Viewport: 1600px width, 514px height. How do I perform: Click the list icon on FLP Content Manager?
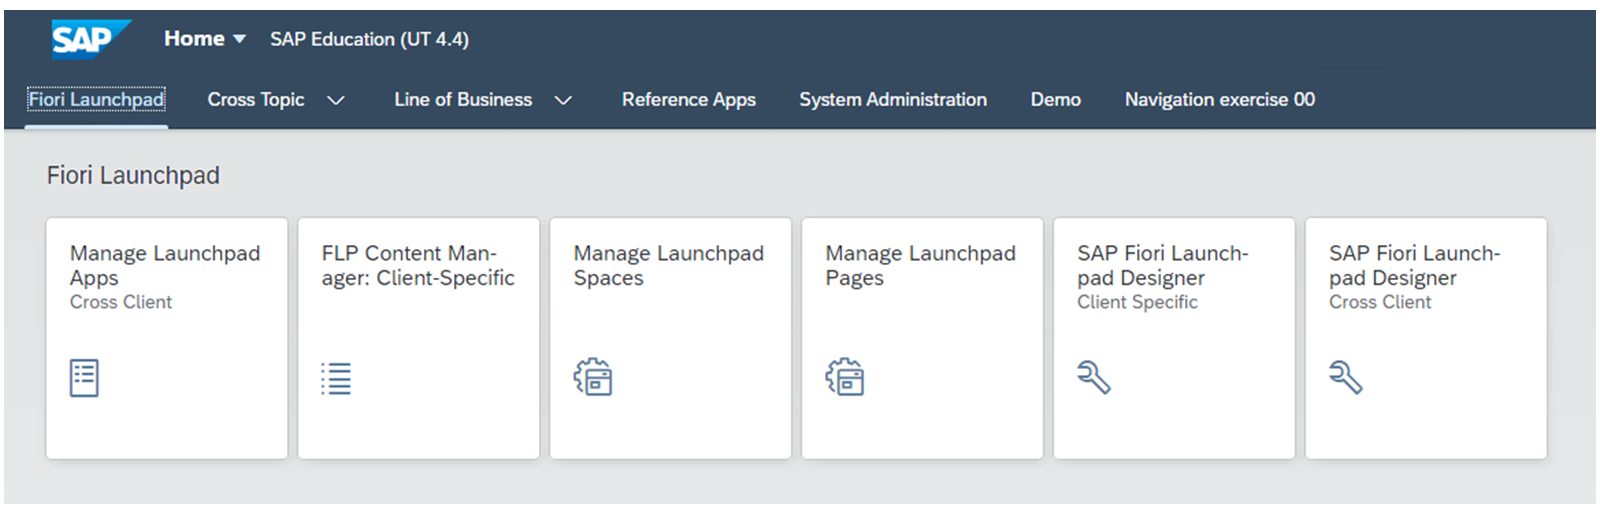click(336, 379)
